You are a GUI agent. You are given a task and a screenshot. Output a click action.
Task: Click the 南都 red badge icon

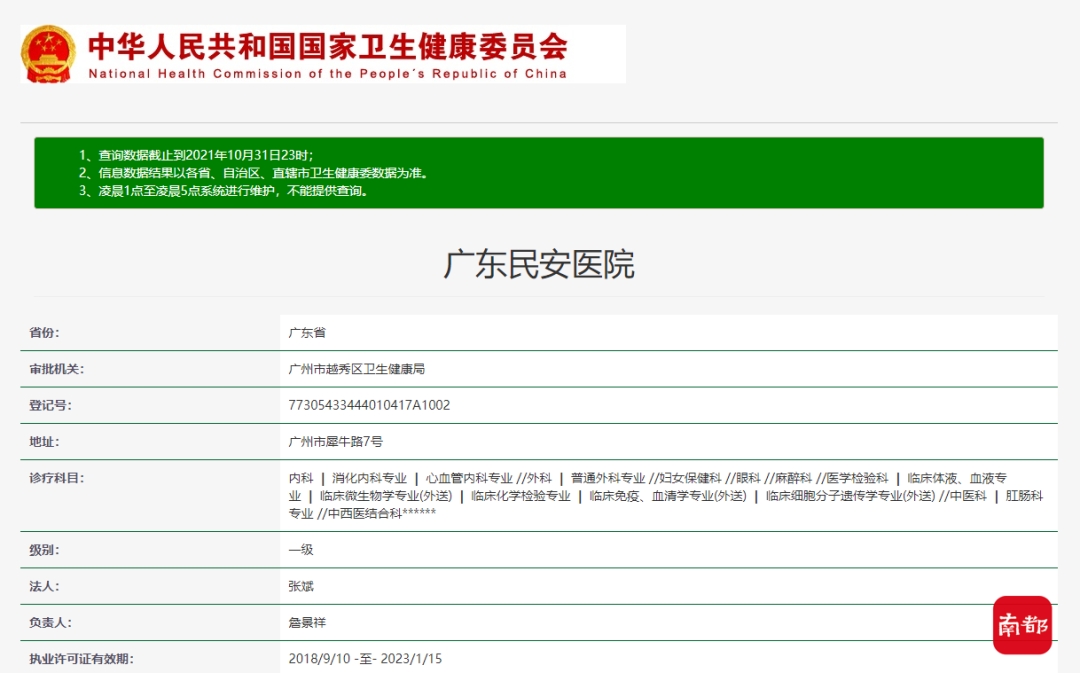click(x=1022, y=625)
